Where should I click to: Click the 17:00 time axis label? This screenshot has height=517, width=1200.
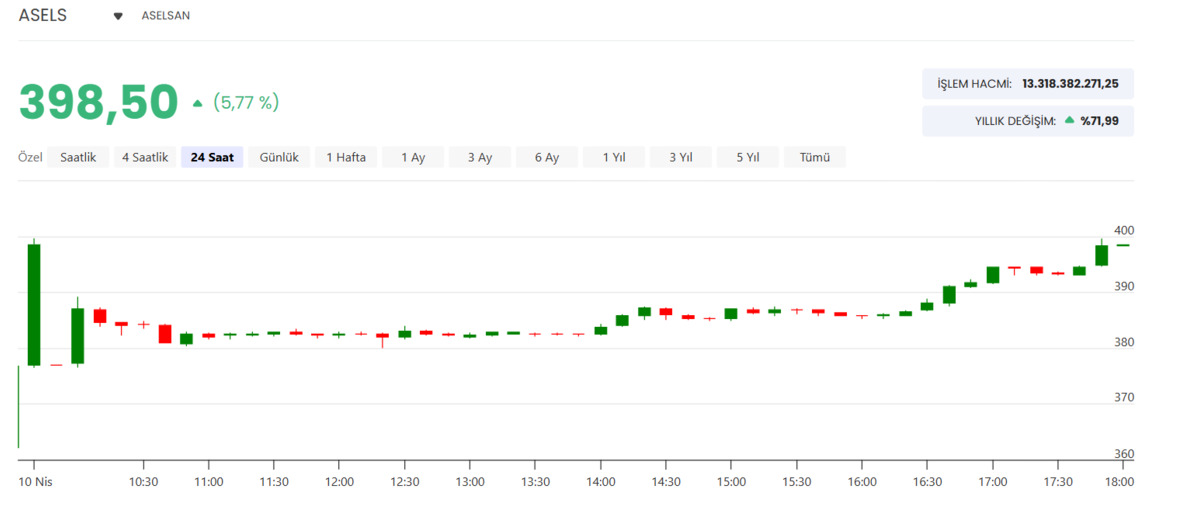[x=992, y=482]
